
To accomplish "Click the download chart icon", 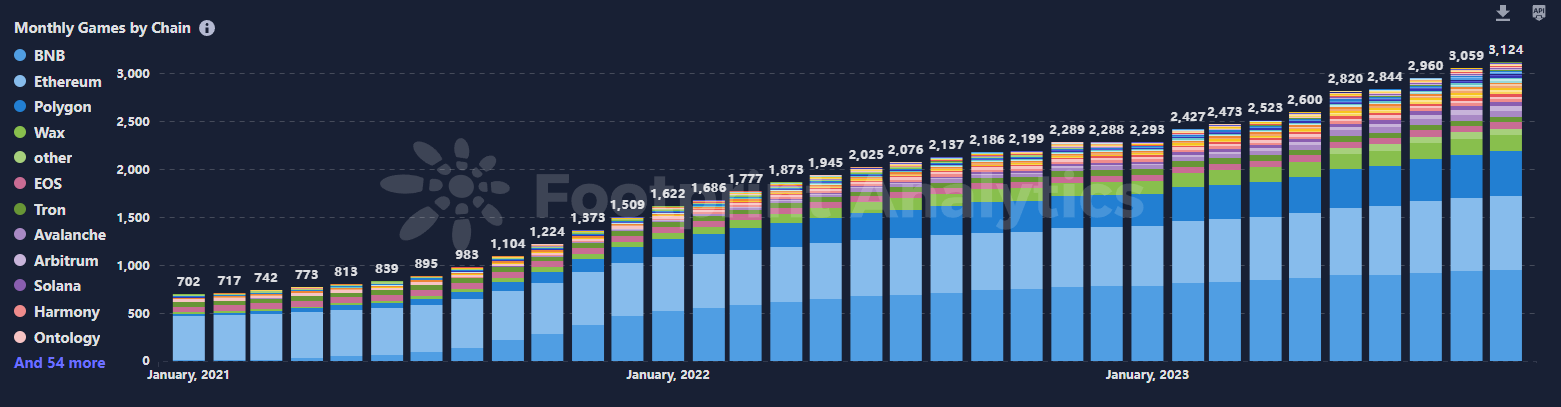I will tap(1502, 13).
